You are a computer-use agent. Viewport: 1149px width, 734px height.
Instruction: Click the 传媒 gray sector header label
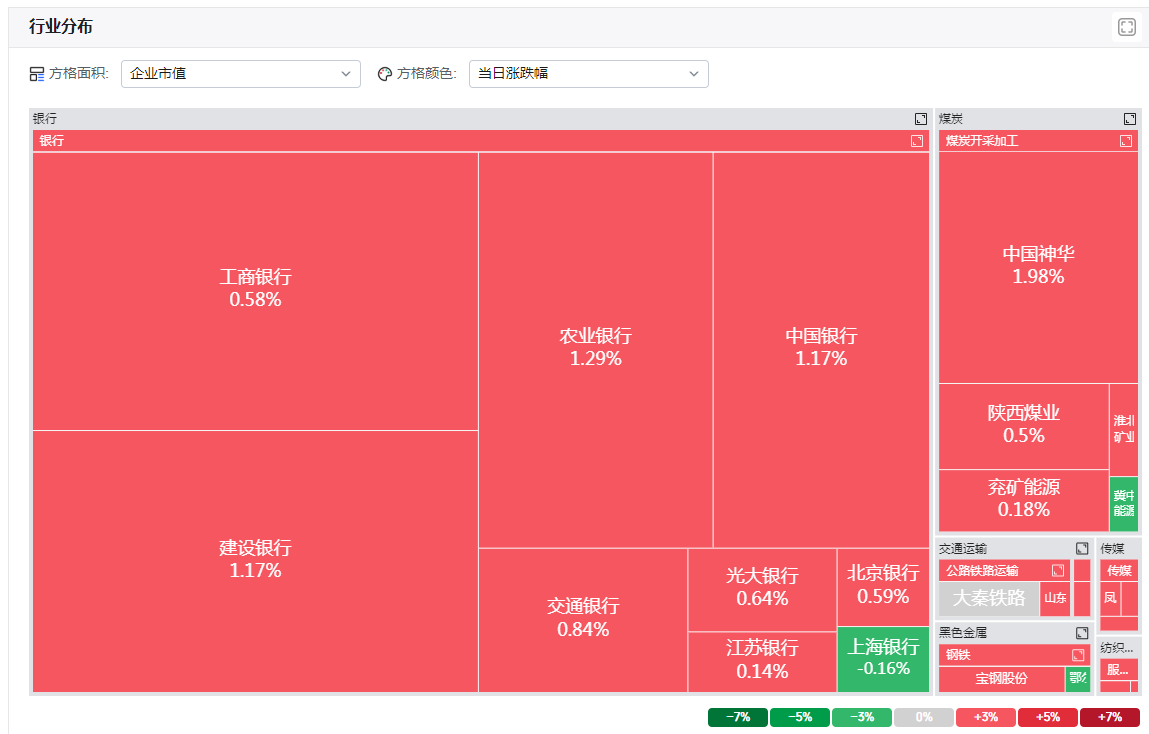tap(1112, 549)
